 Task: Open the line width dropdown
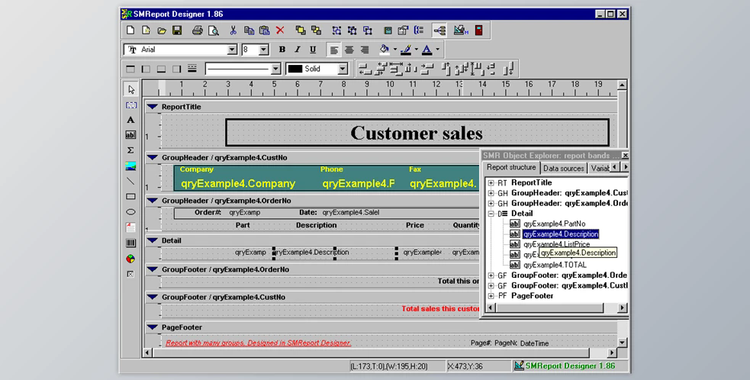click(x=276, y=69)
